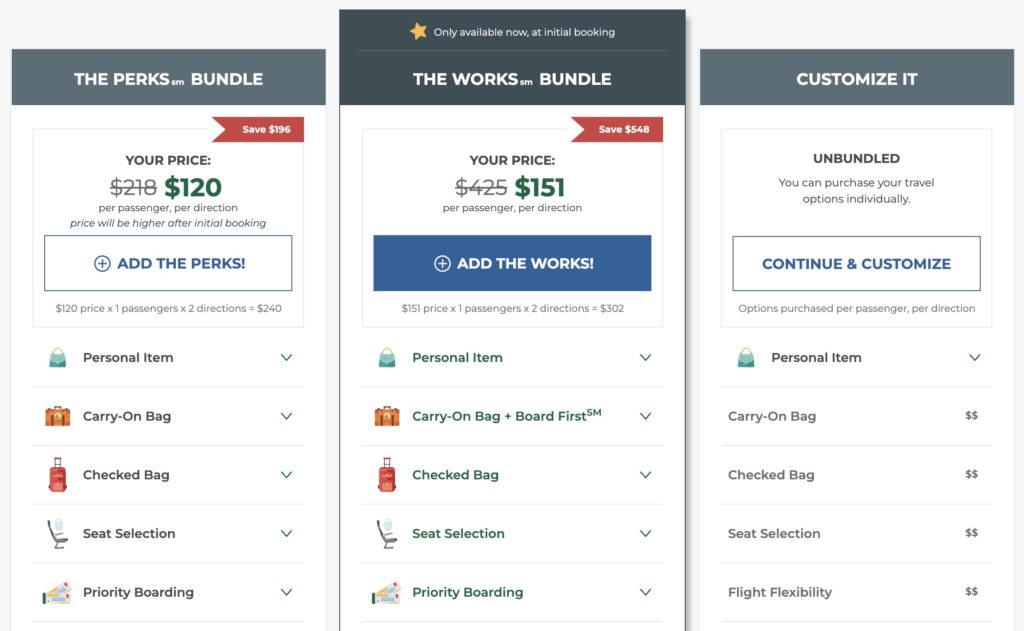This screenshot has height=631, width=1024.
Task: Expand the Personal Item section in Perks bundle
Action: coord(287,357)
